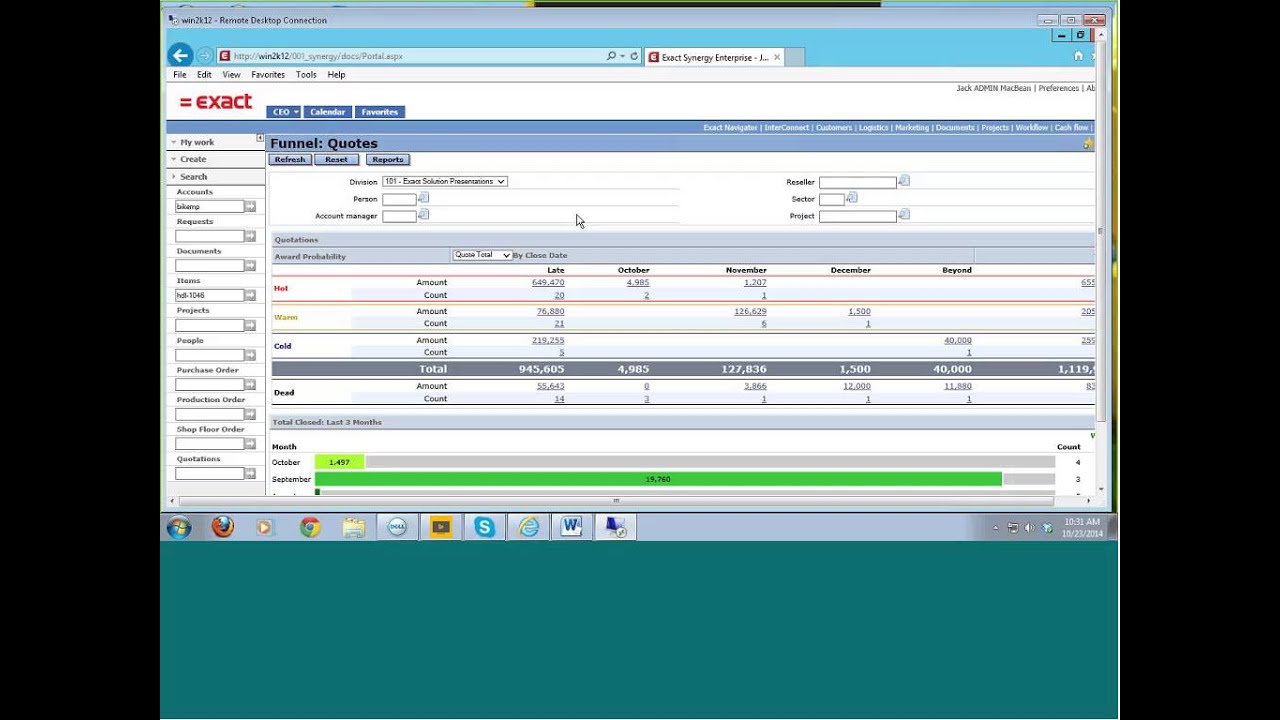The height and width of the screenshot is (720, 1280).
Task: Open the Quote Total dropdown
Action: [482, 255]
